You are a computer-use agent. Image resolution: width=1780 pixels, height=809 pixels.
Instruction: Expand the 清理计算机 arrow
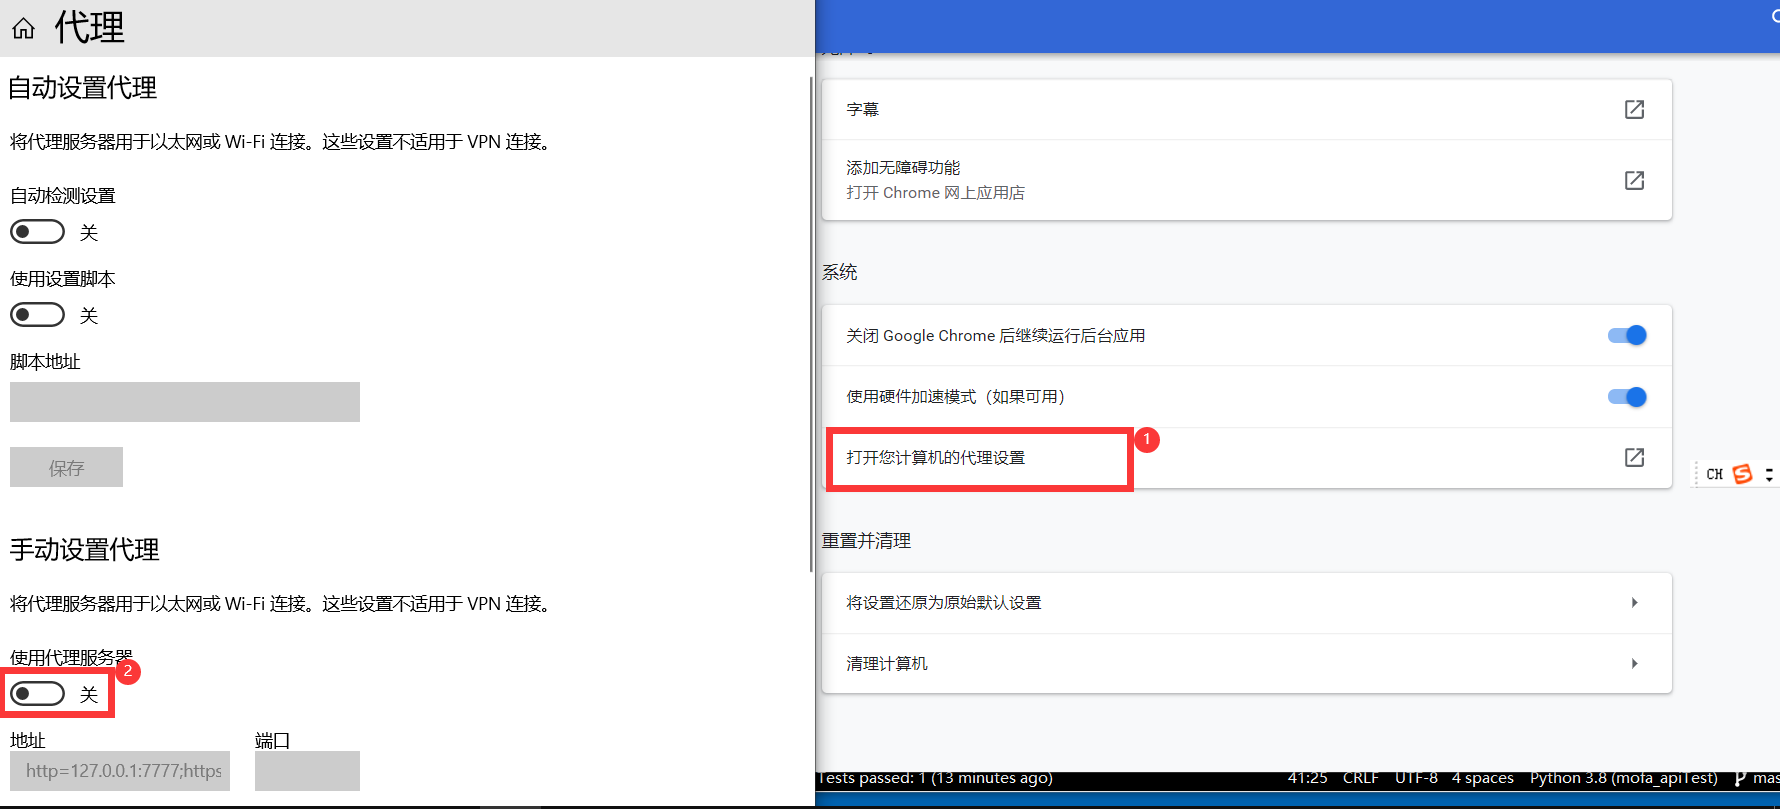click(1634, 663)
